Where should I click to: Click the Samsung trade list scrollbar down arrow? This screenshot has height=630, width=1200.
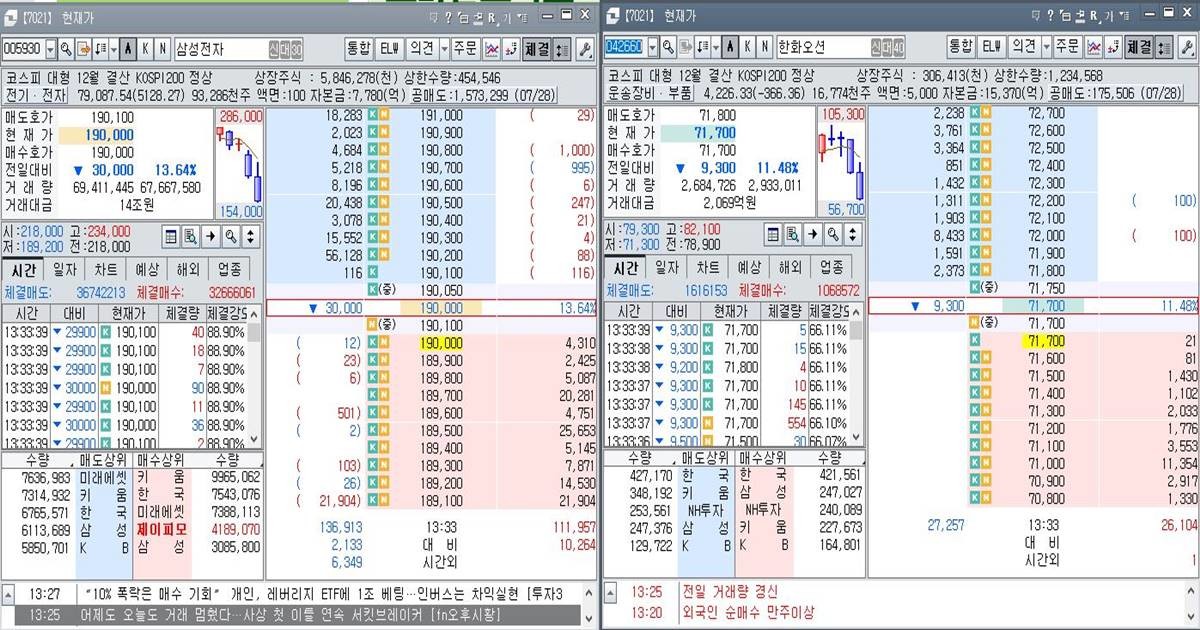click(254, 438)
